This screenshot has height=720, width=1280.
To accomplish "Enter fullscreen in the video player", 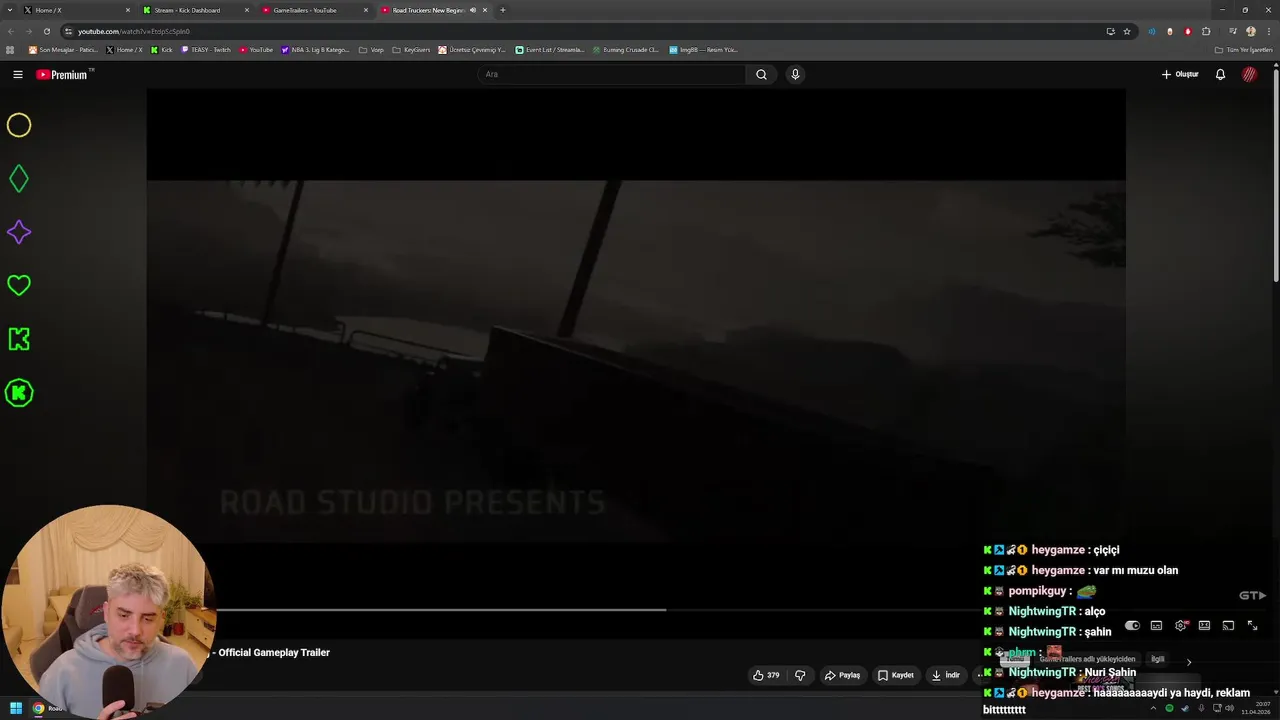I will [1252, 625].
